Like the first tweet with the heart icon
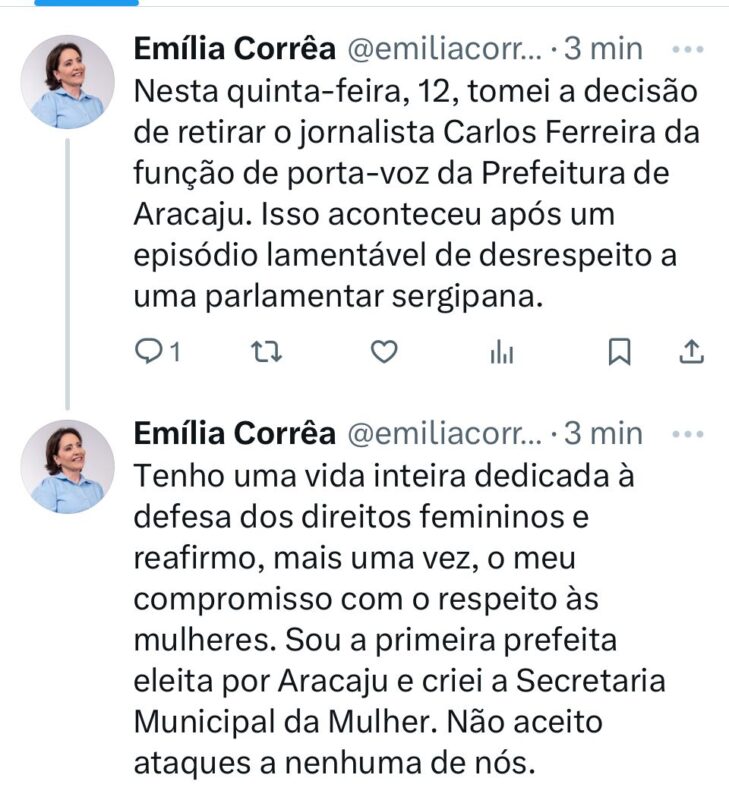The height and width of the screenshot is (800, 729). click(x=384, y=352)
